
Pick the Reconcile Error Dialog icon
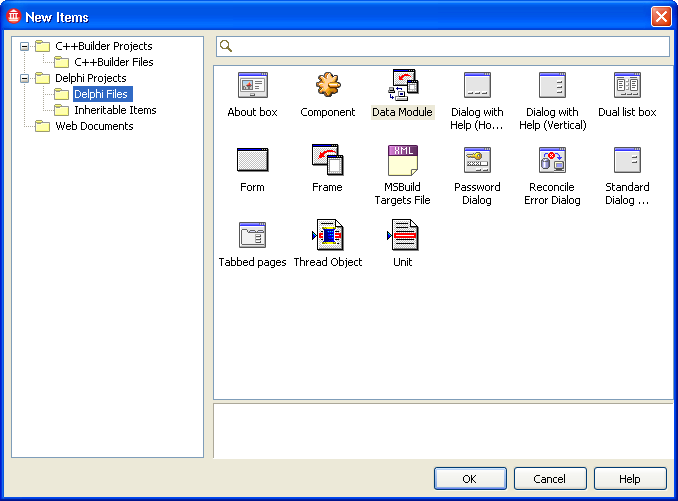(x=552, y=160)
